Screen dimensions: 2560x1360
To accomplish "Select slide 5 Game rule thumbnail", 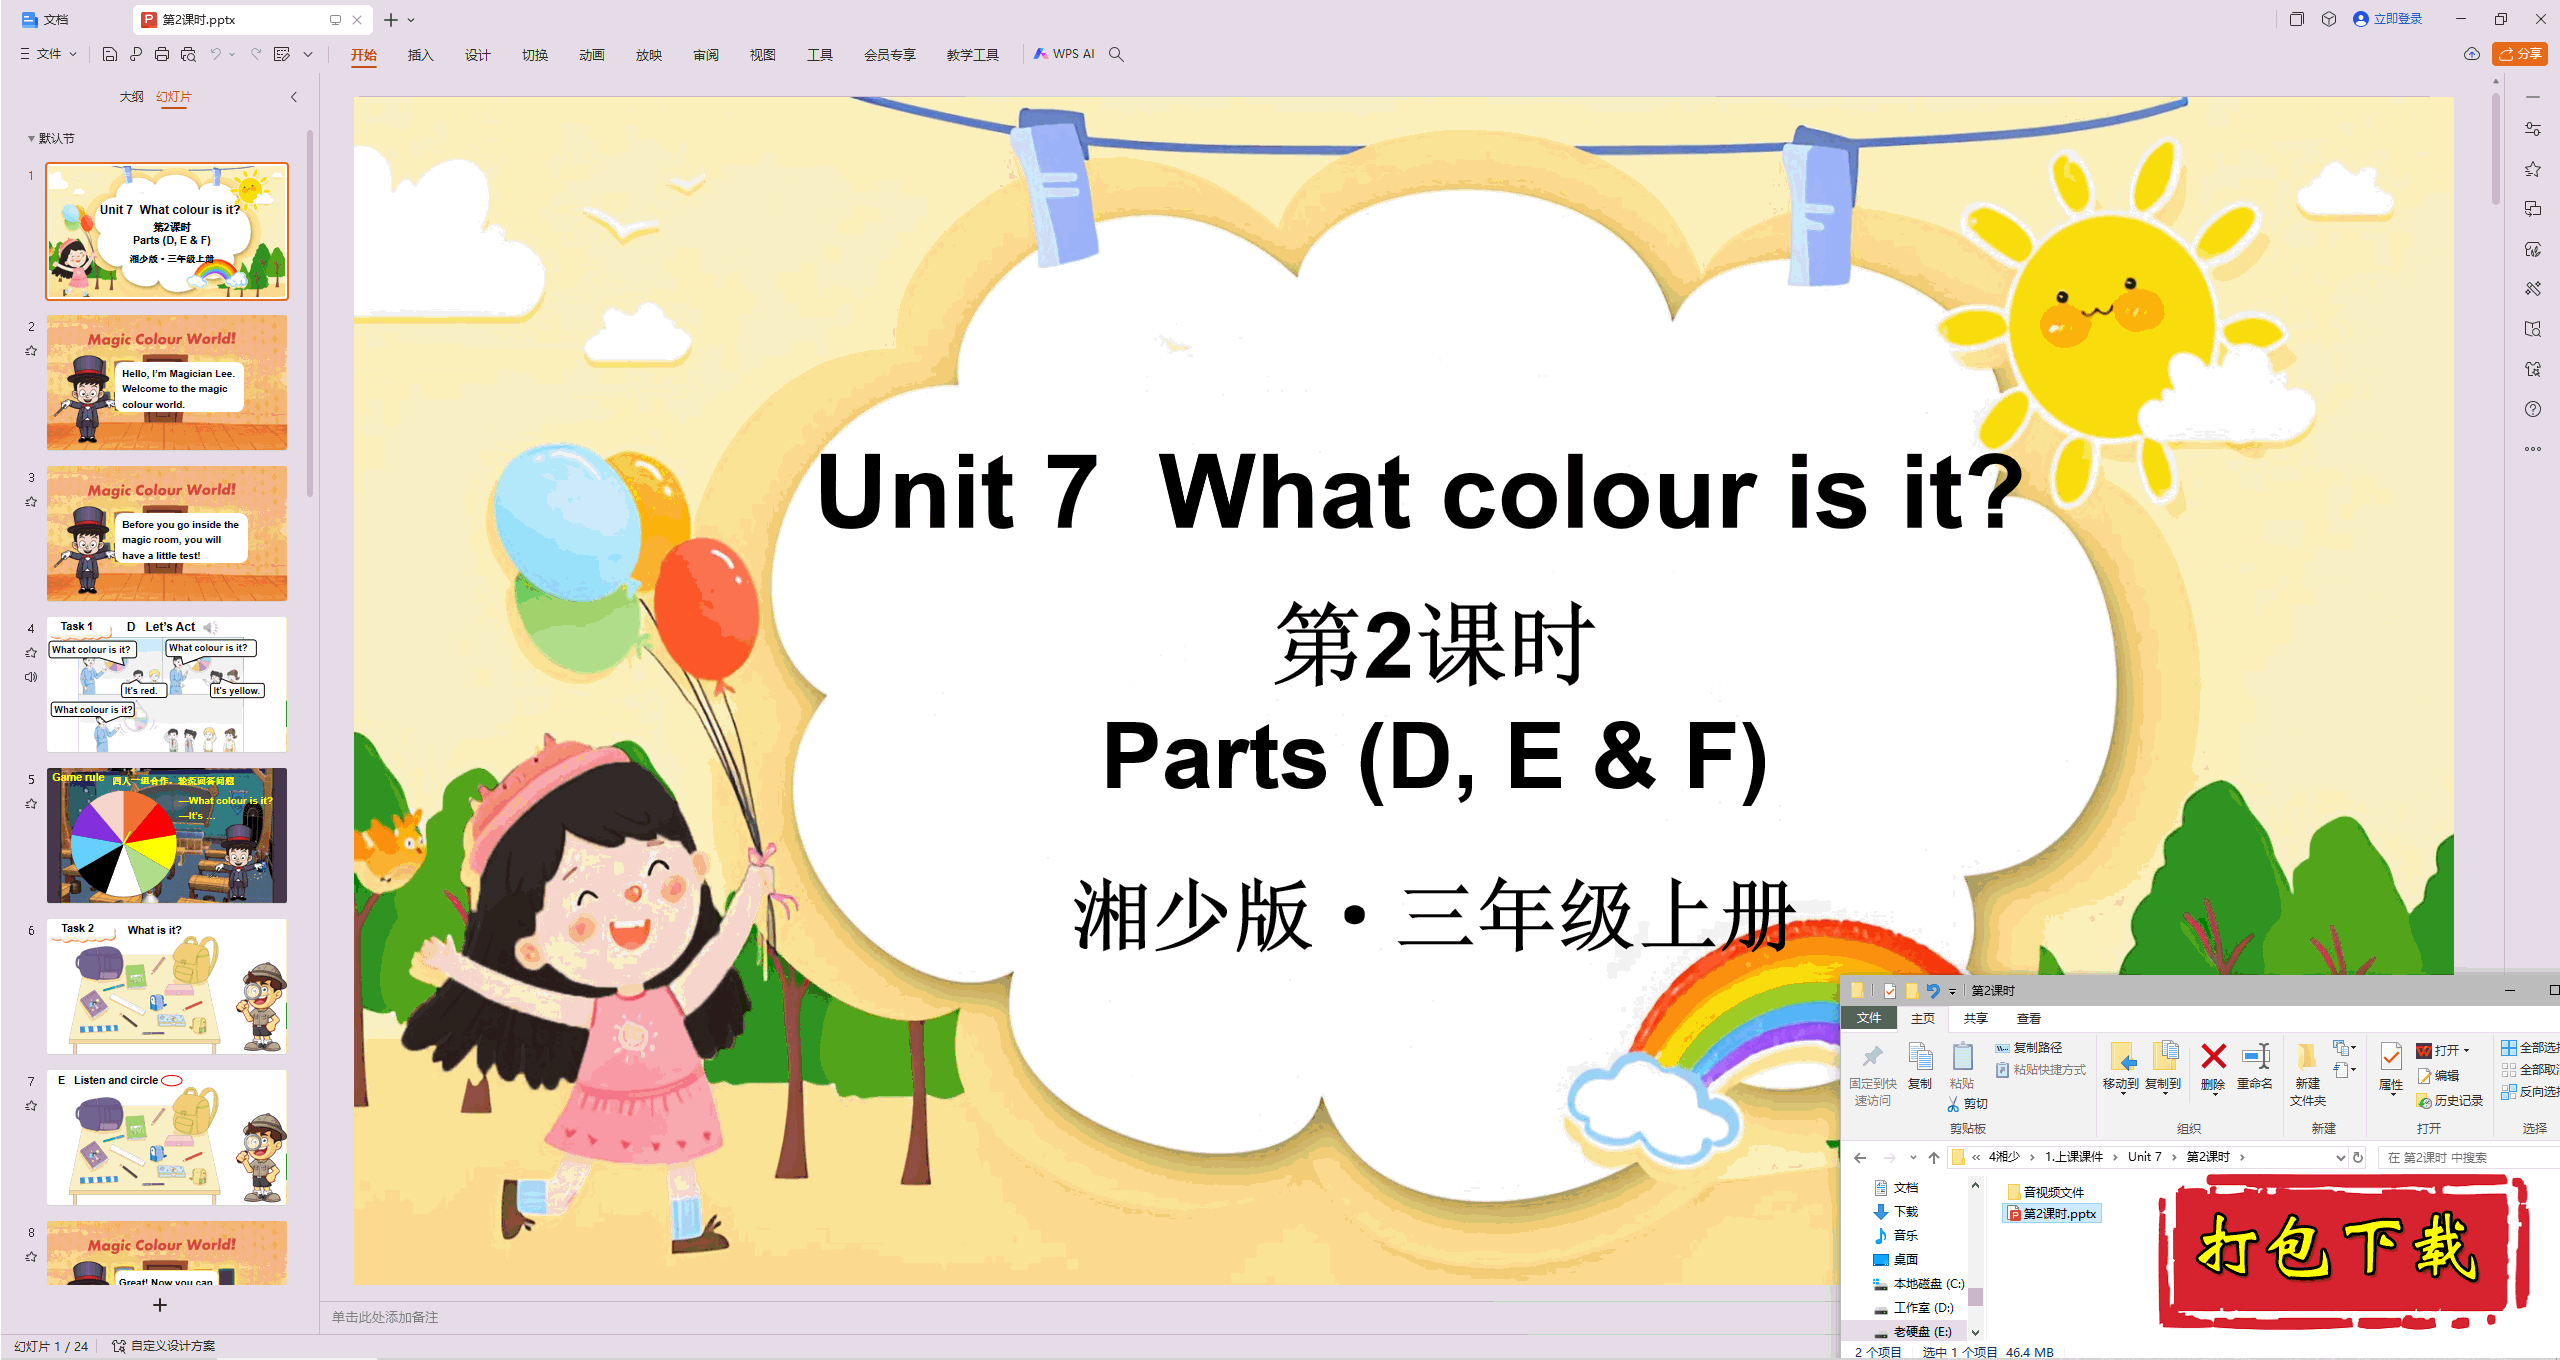I will pos(167,835).
